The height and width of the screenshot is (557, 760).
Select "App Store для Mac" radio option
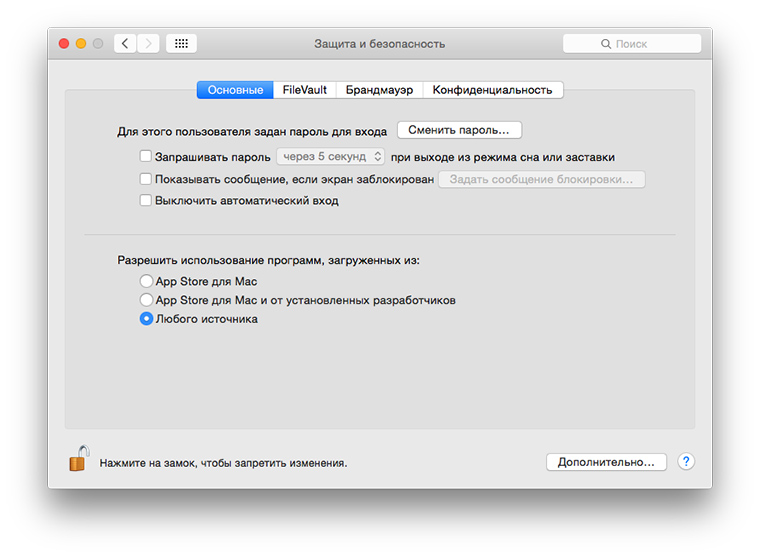click(x=146, y=281)
